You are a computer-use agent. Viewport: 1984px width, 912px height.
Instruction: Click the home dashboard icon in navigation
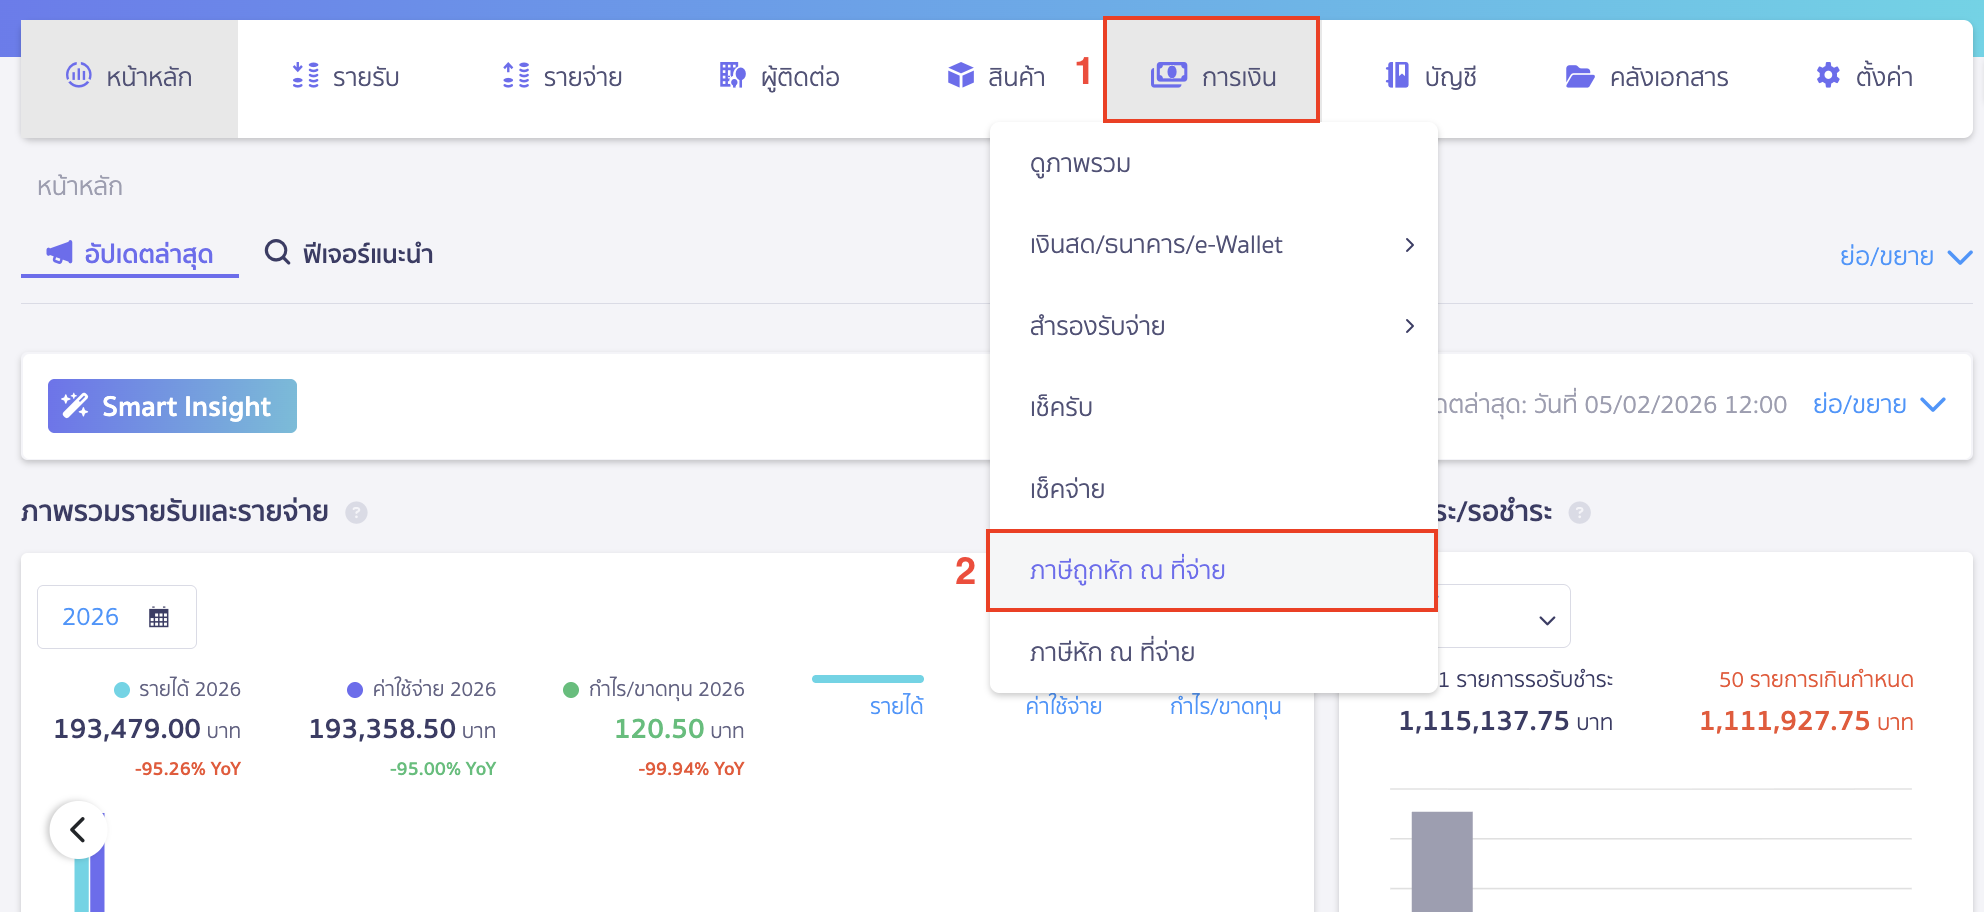click(x=79, y=75)
